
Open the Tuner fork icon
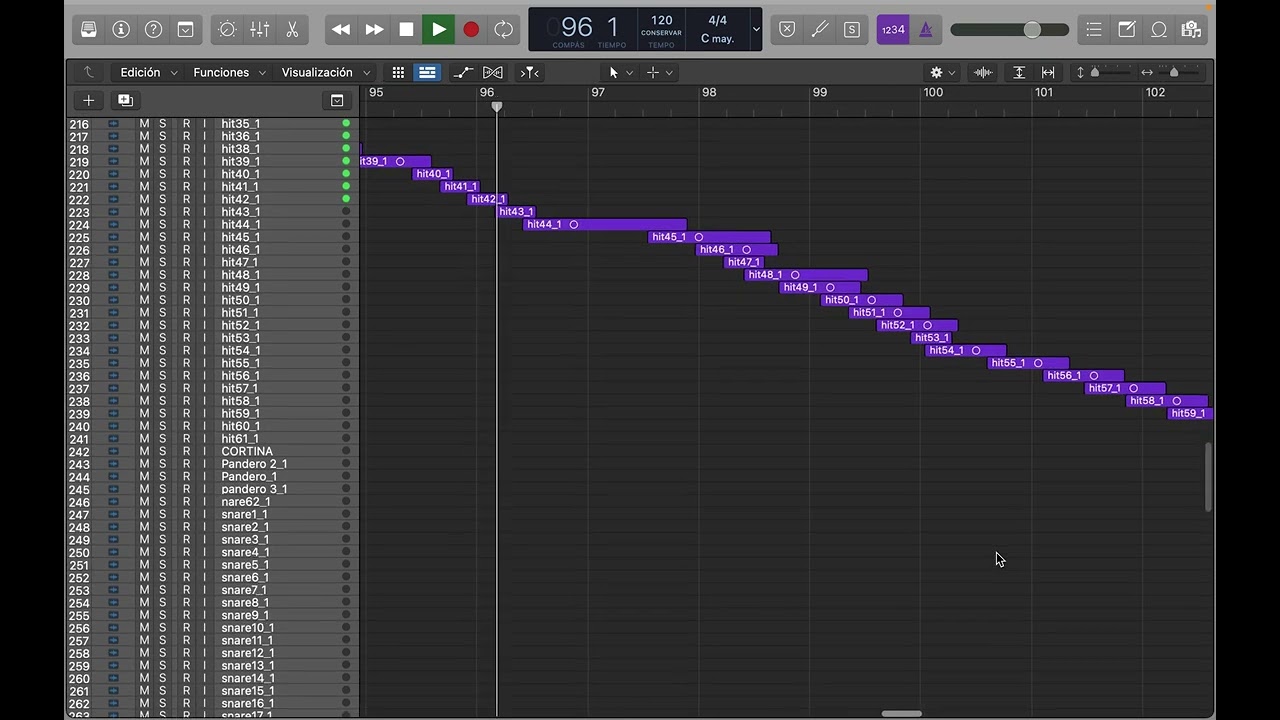(x=819, y=30)
